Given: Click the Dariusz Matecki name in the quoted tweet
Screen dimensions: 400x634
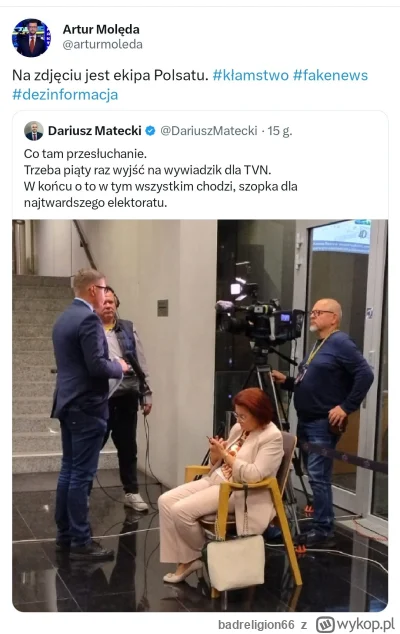Looking at the screenshot, I should 95,131.
